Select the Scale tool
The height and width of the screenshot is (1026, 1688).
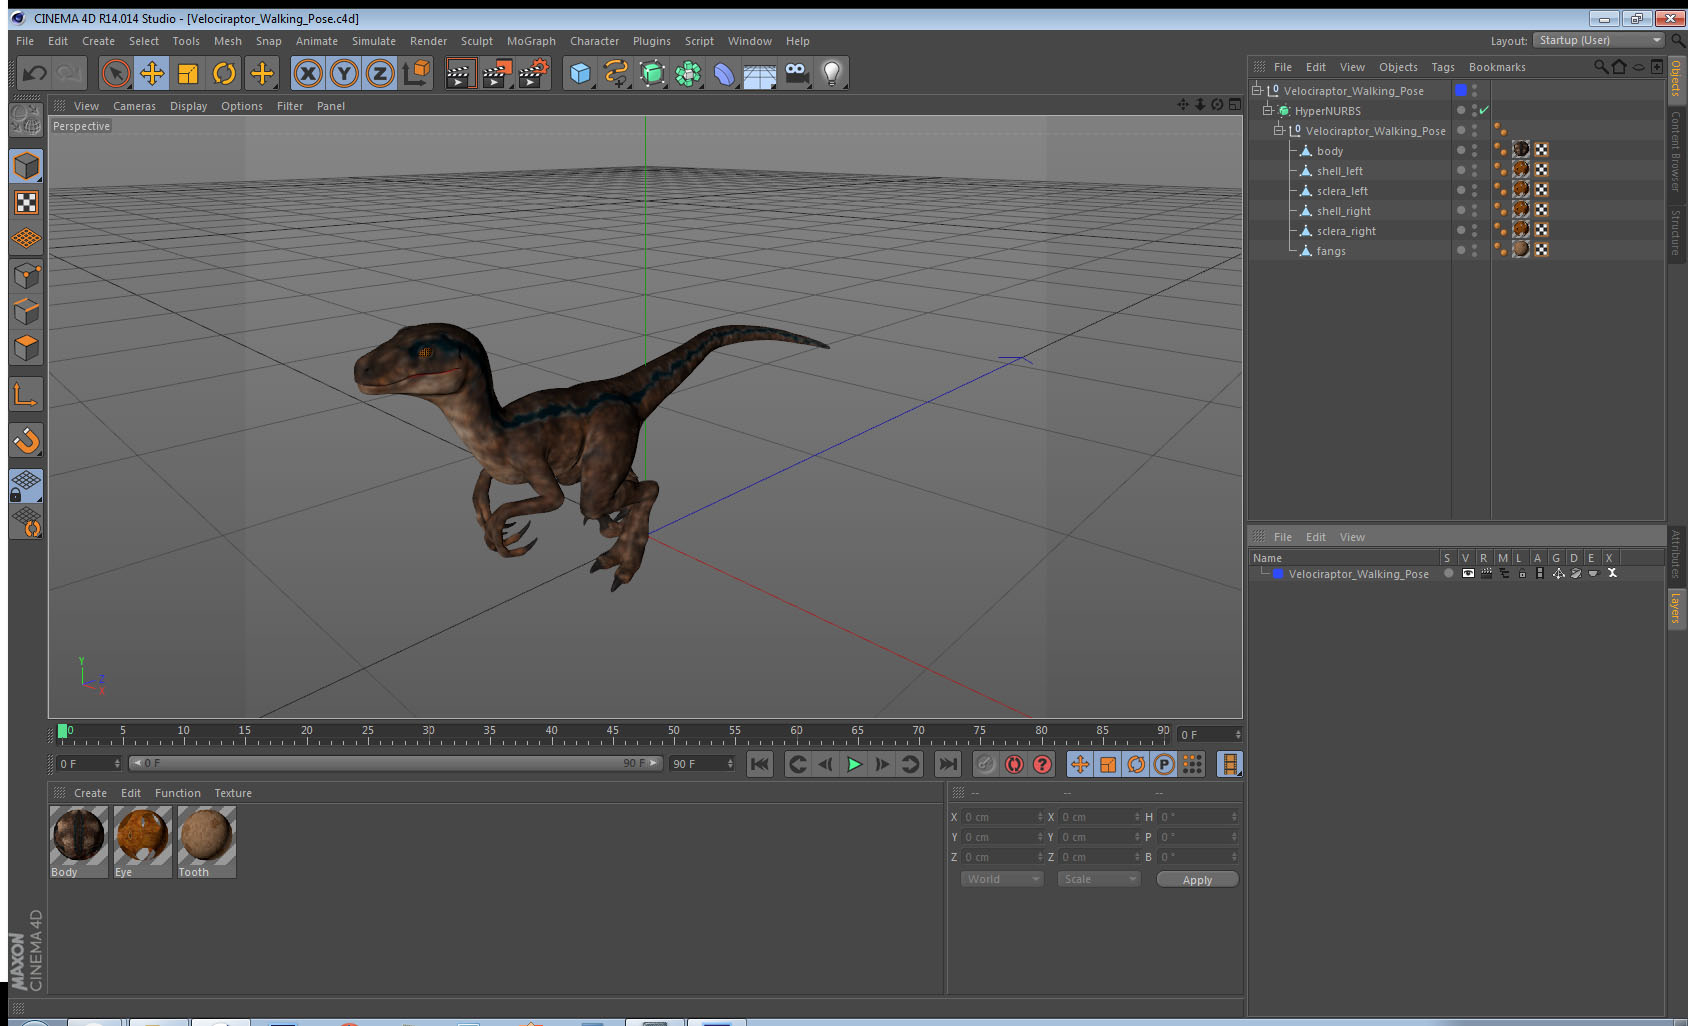(x=188, y=73)
